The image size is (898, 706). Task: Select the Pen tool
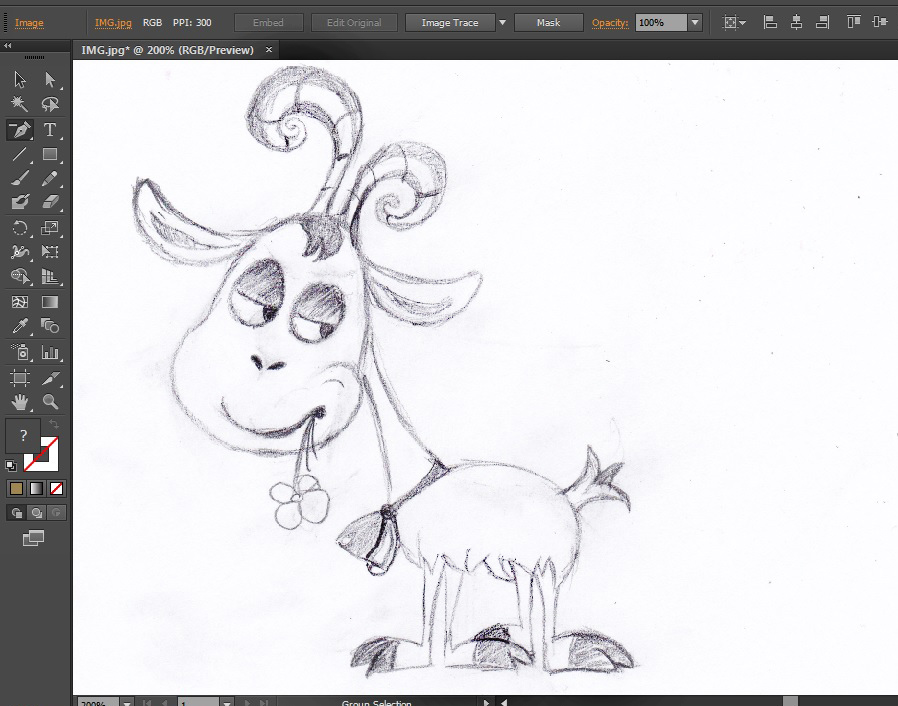click(20, 130)
